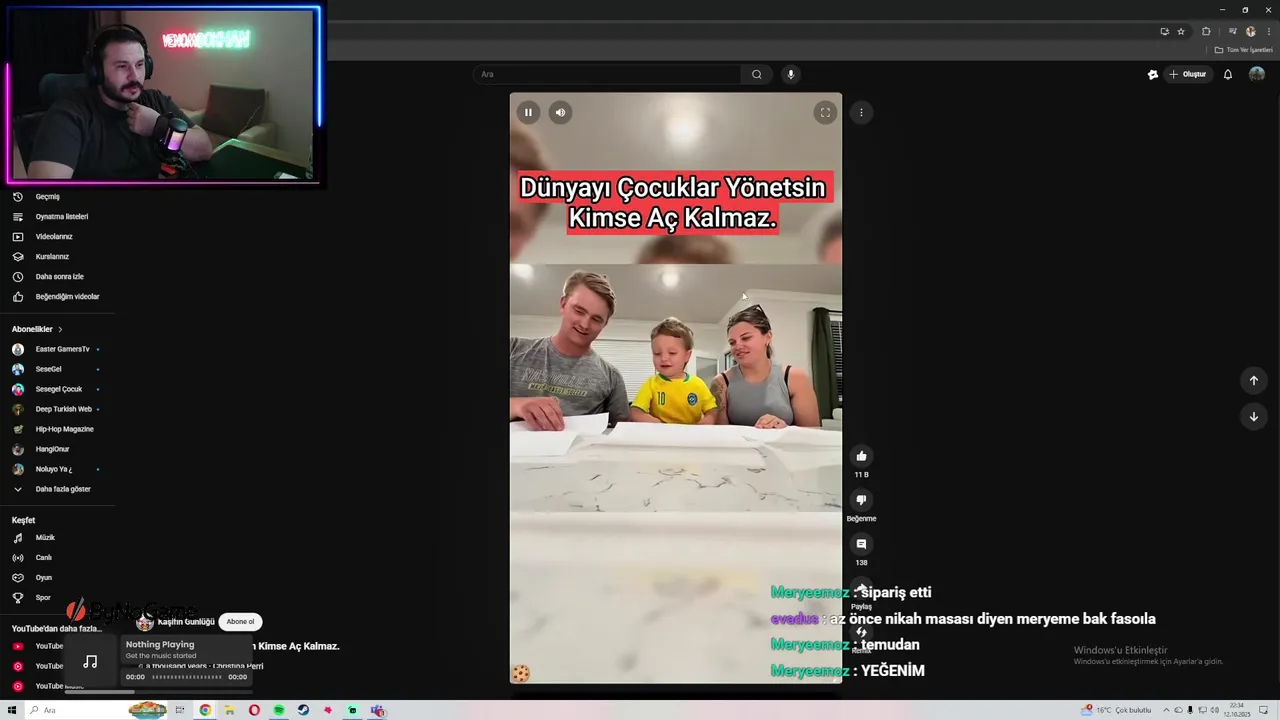Image resolution: width=1280 pixels, height=720 pixels.
Task: Open YouTube notifications bell
Action: coord(1228,74)
